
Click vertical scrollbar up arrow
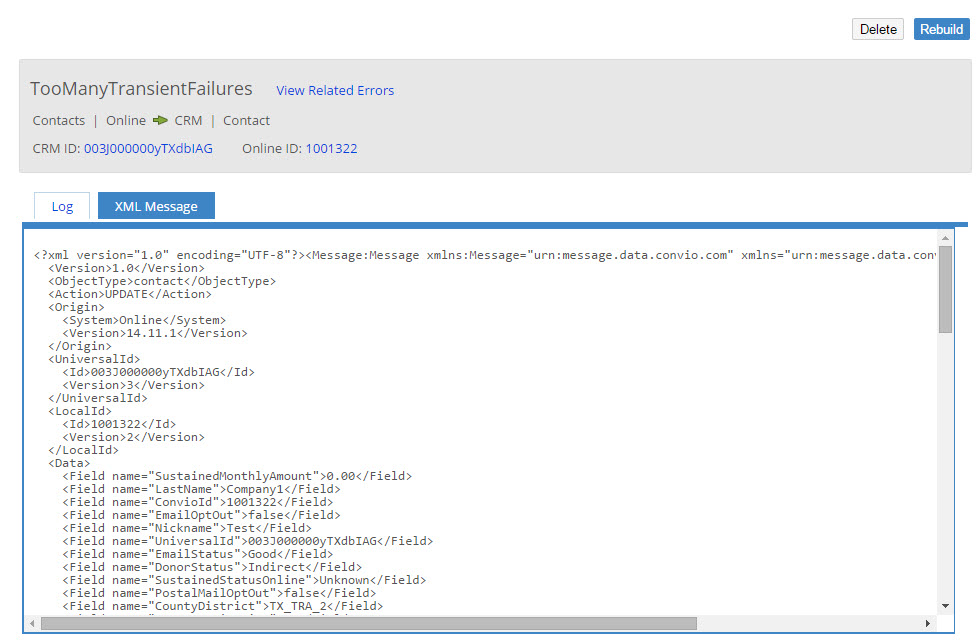pyautogui.click(x=945, y=238)
